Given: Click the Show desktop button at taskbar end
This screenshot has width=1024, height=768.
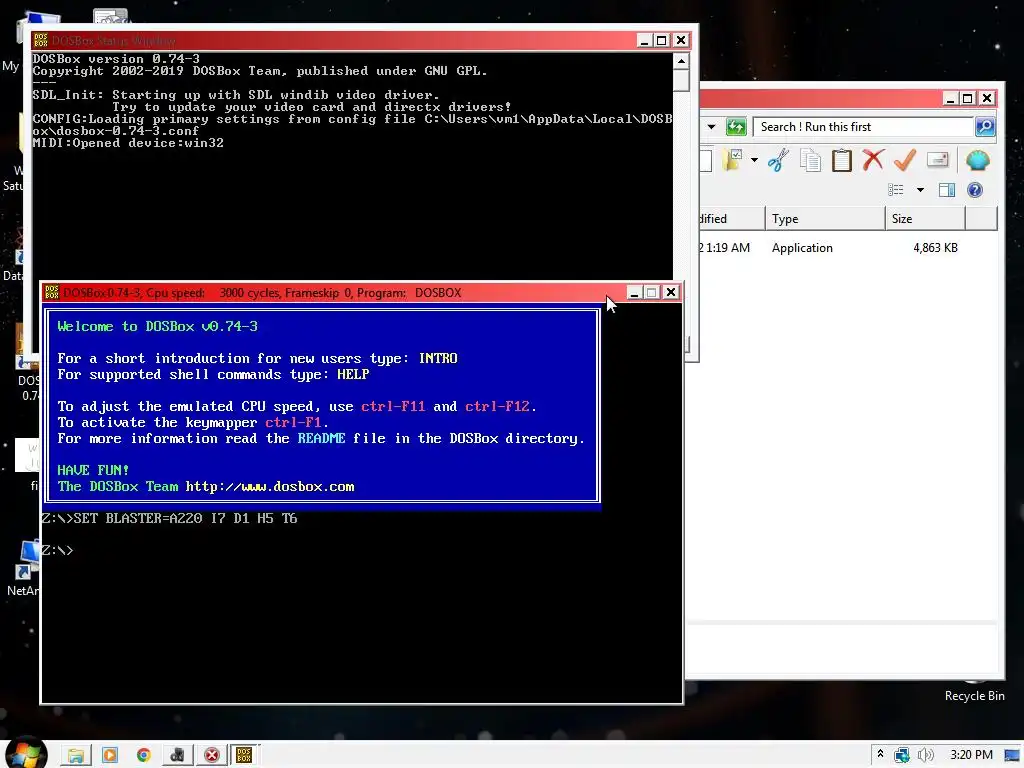Looking at the screenshot, I should tap(1013, 756).
